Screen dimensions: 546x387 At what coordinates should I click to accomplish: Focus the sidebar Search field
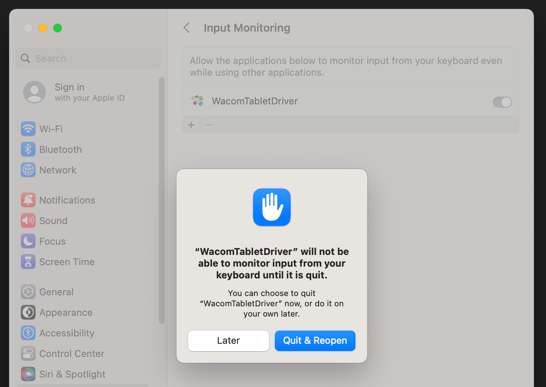click(x=88, y=58)
